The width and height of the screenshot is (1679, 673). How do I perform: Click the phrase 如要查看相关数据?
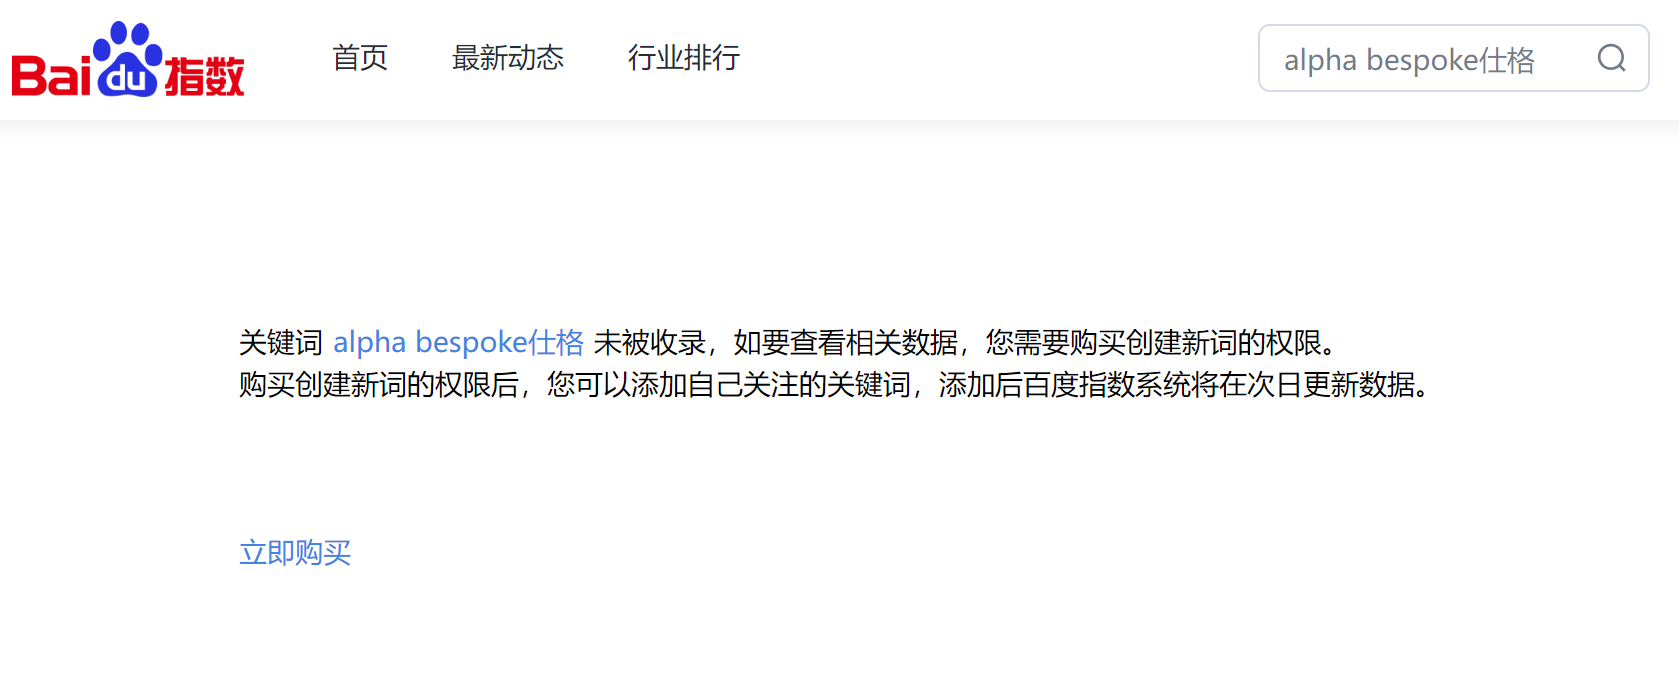846,343
